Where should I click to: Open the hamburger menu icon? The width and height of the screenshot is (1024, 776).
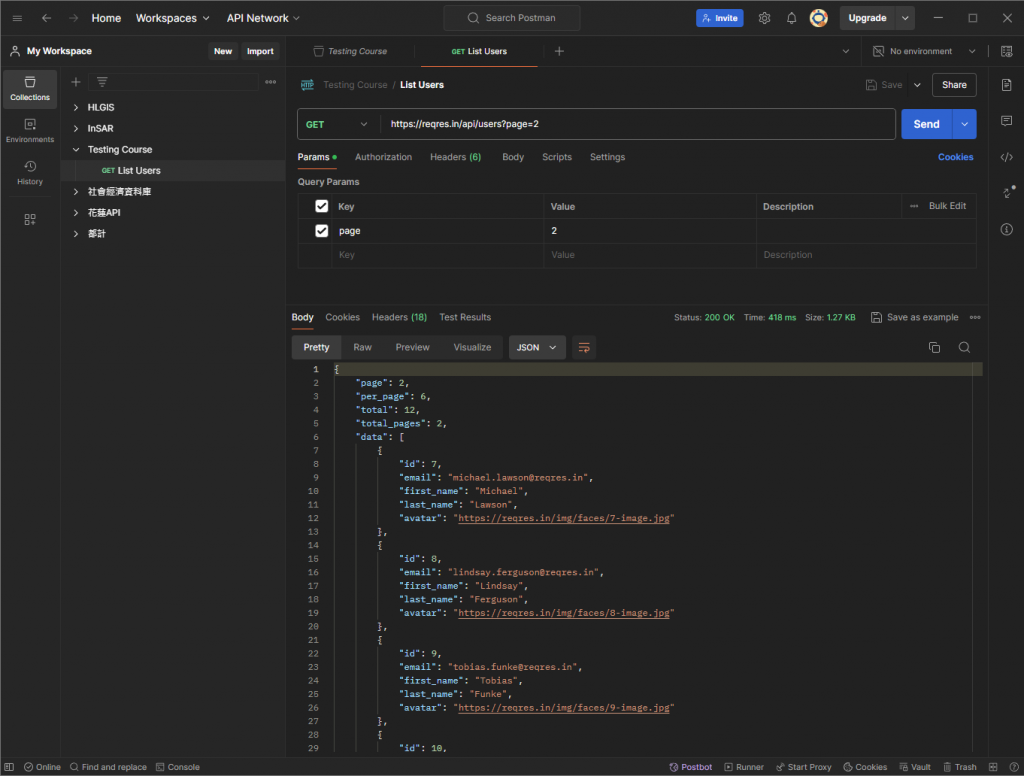(17, 18)
